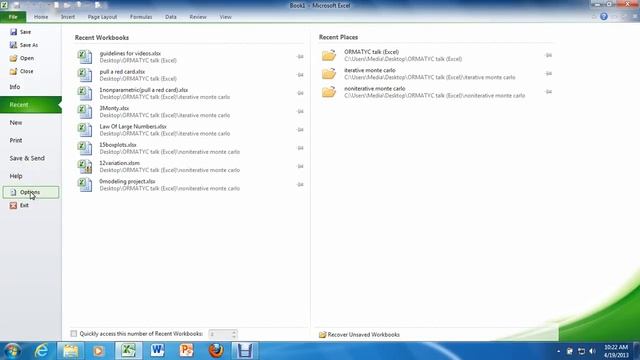Pin 15boxplots.xlsx to the recent list

click(x=300, y=148)
